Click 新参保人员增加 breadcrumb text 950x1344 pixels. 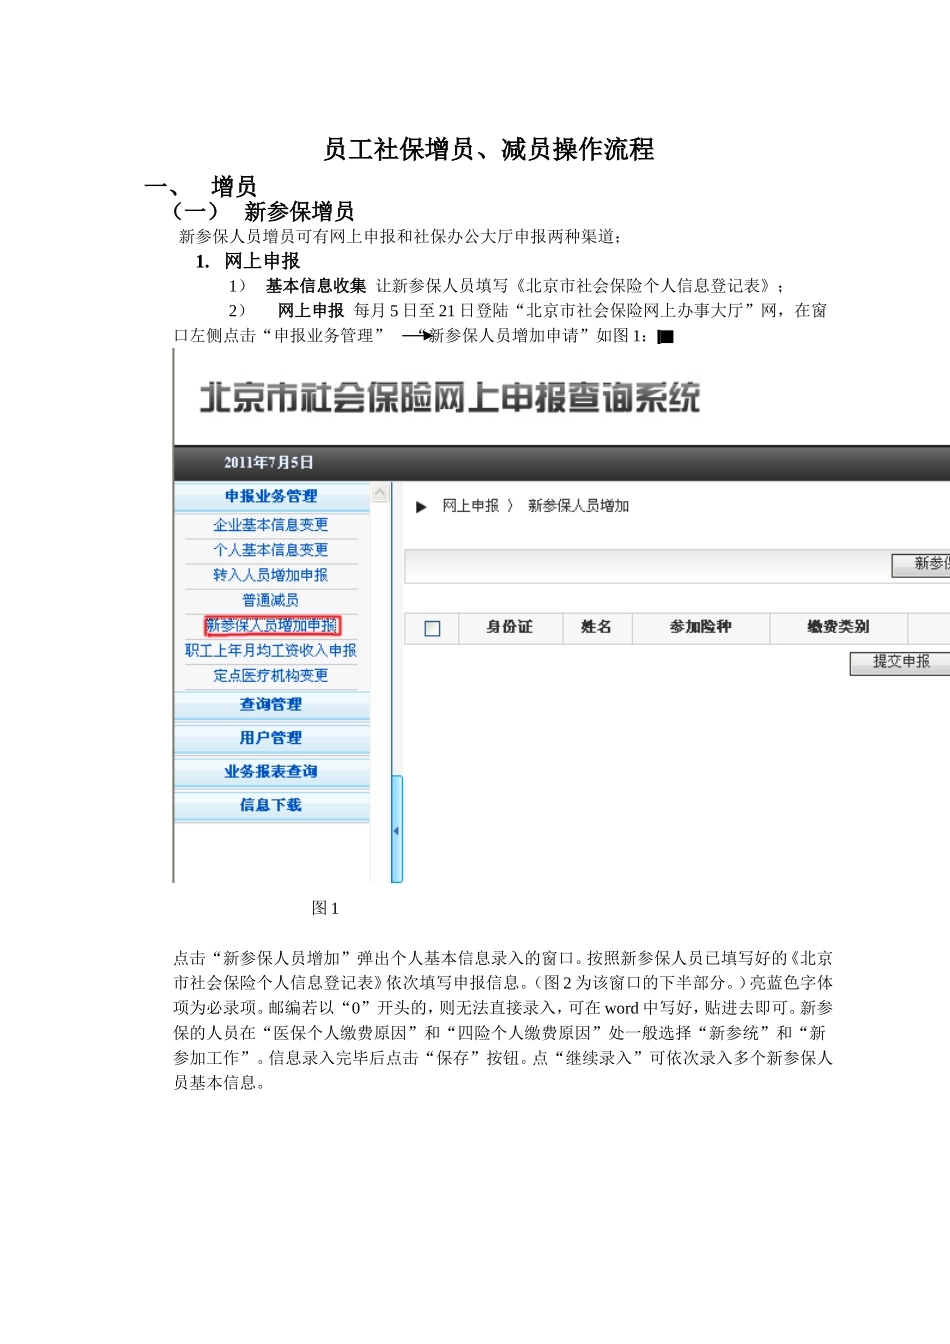tap(579, 506)
